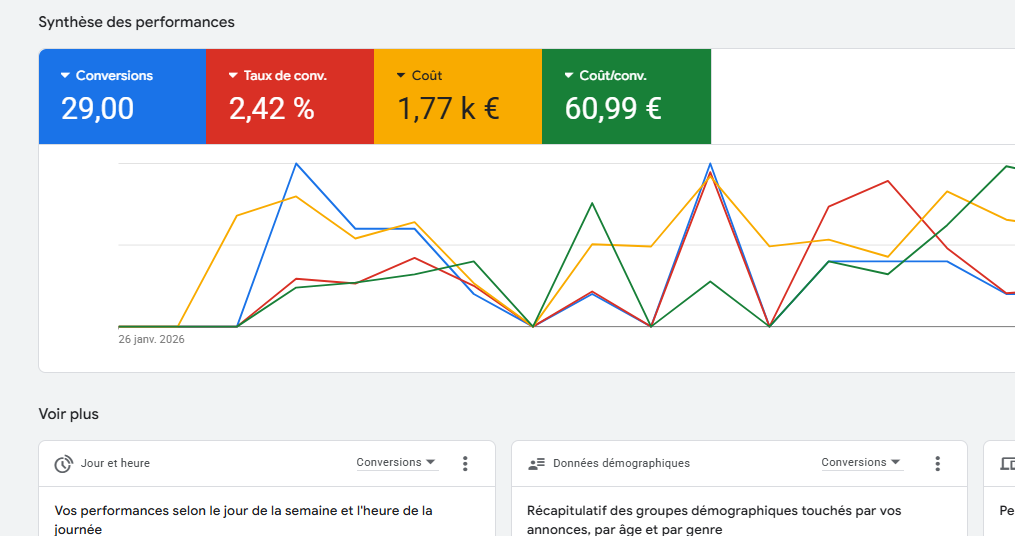Image resolution: width=1015 pixels, height=536 pixels.
Task: Open the Taux de conv. metric dropdown
Action: [278, 76]
